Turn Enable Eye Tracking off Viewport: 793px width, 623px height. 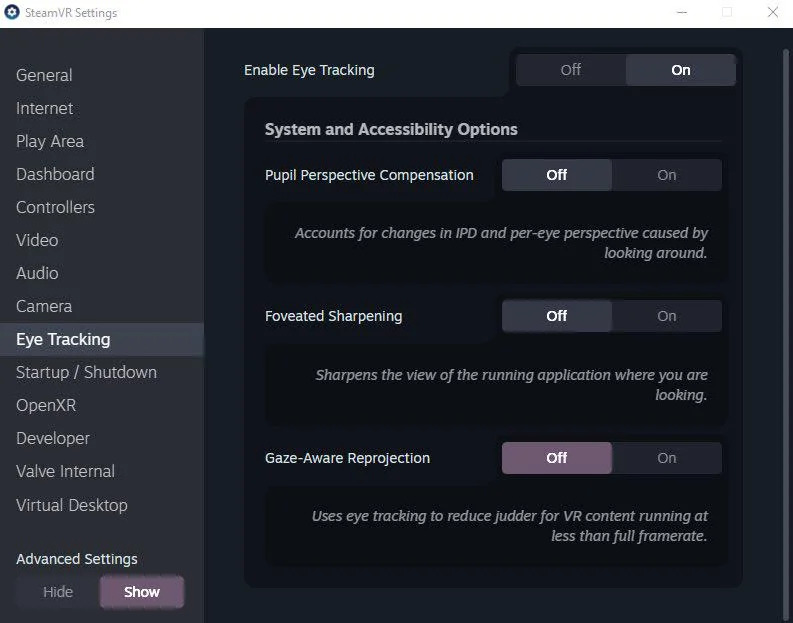571,70
